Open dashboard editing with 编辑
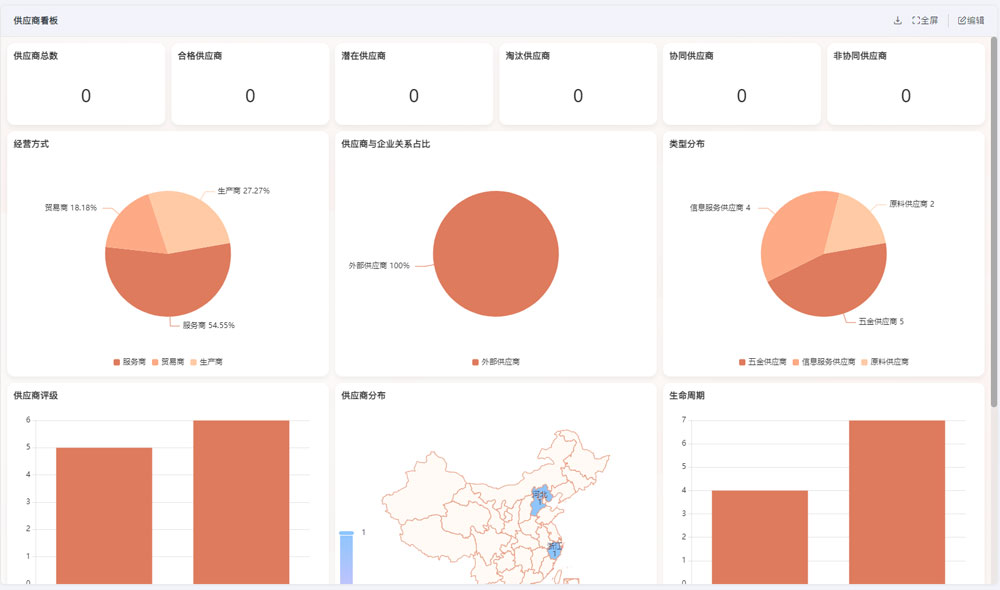 click(970, 20)
